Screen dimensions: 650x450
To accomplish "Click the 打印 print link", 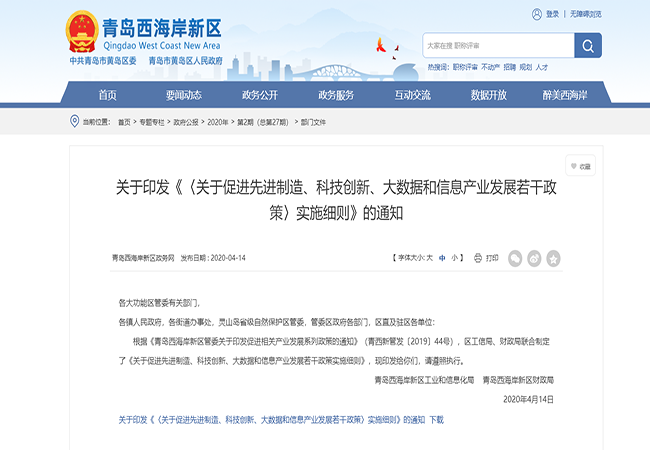I will (x=492, y=258).
